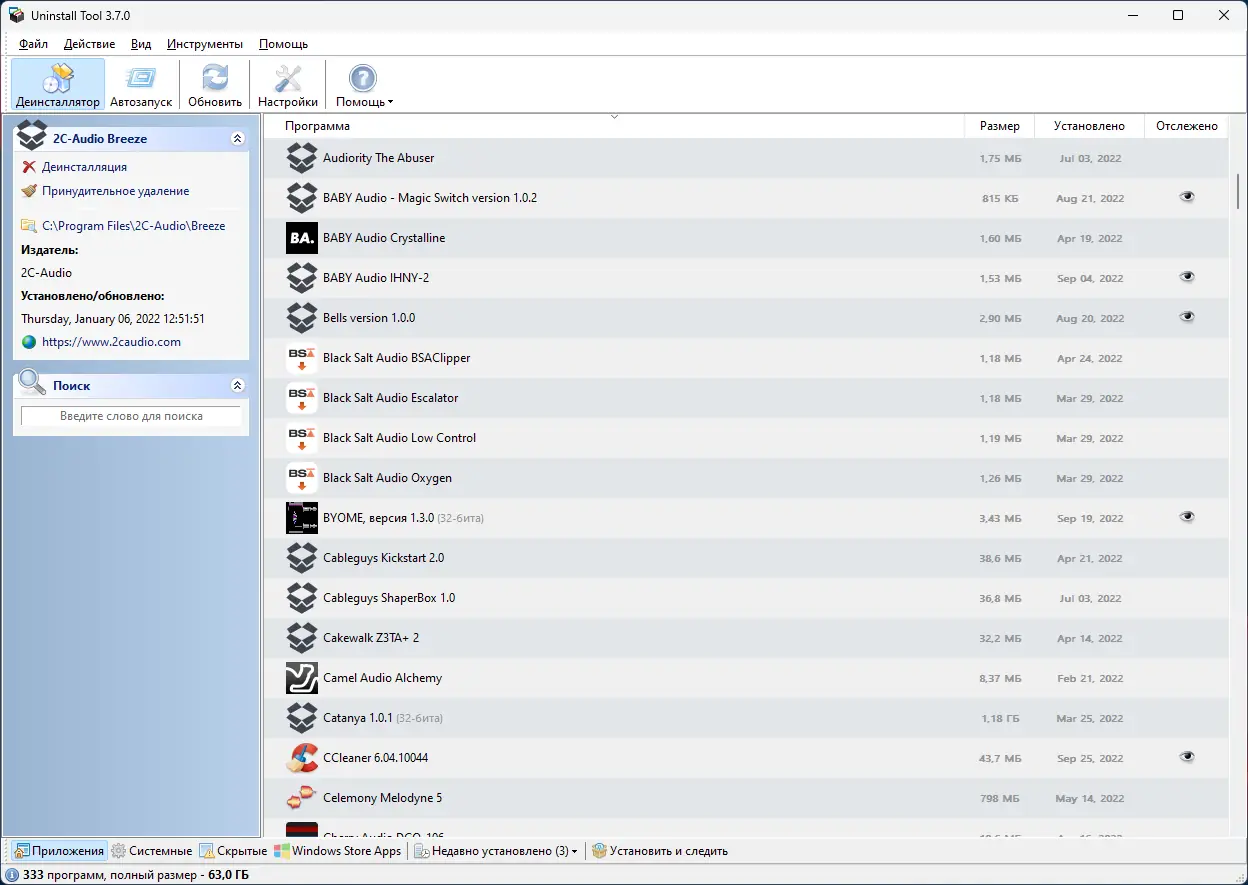Screen dimensions: 1248x885
Task: Toggle tracking eye for CCleaner 6.04.10044
Action: coord(1187,758)
